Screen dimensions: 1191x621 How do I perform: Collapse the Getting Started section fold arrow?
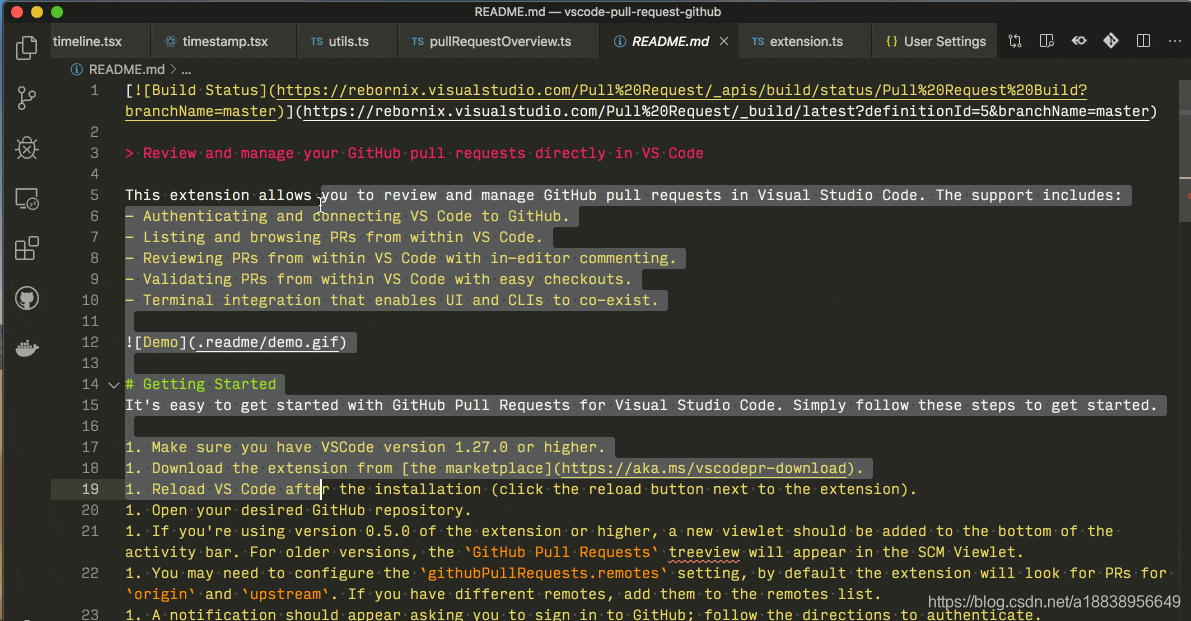[x=114, y=385]
